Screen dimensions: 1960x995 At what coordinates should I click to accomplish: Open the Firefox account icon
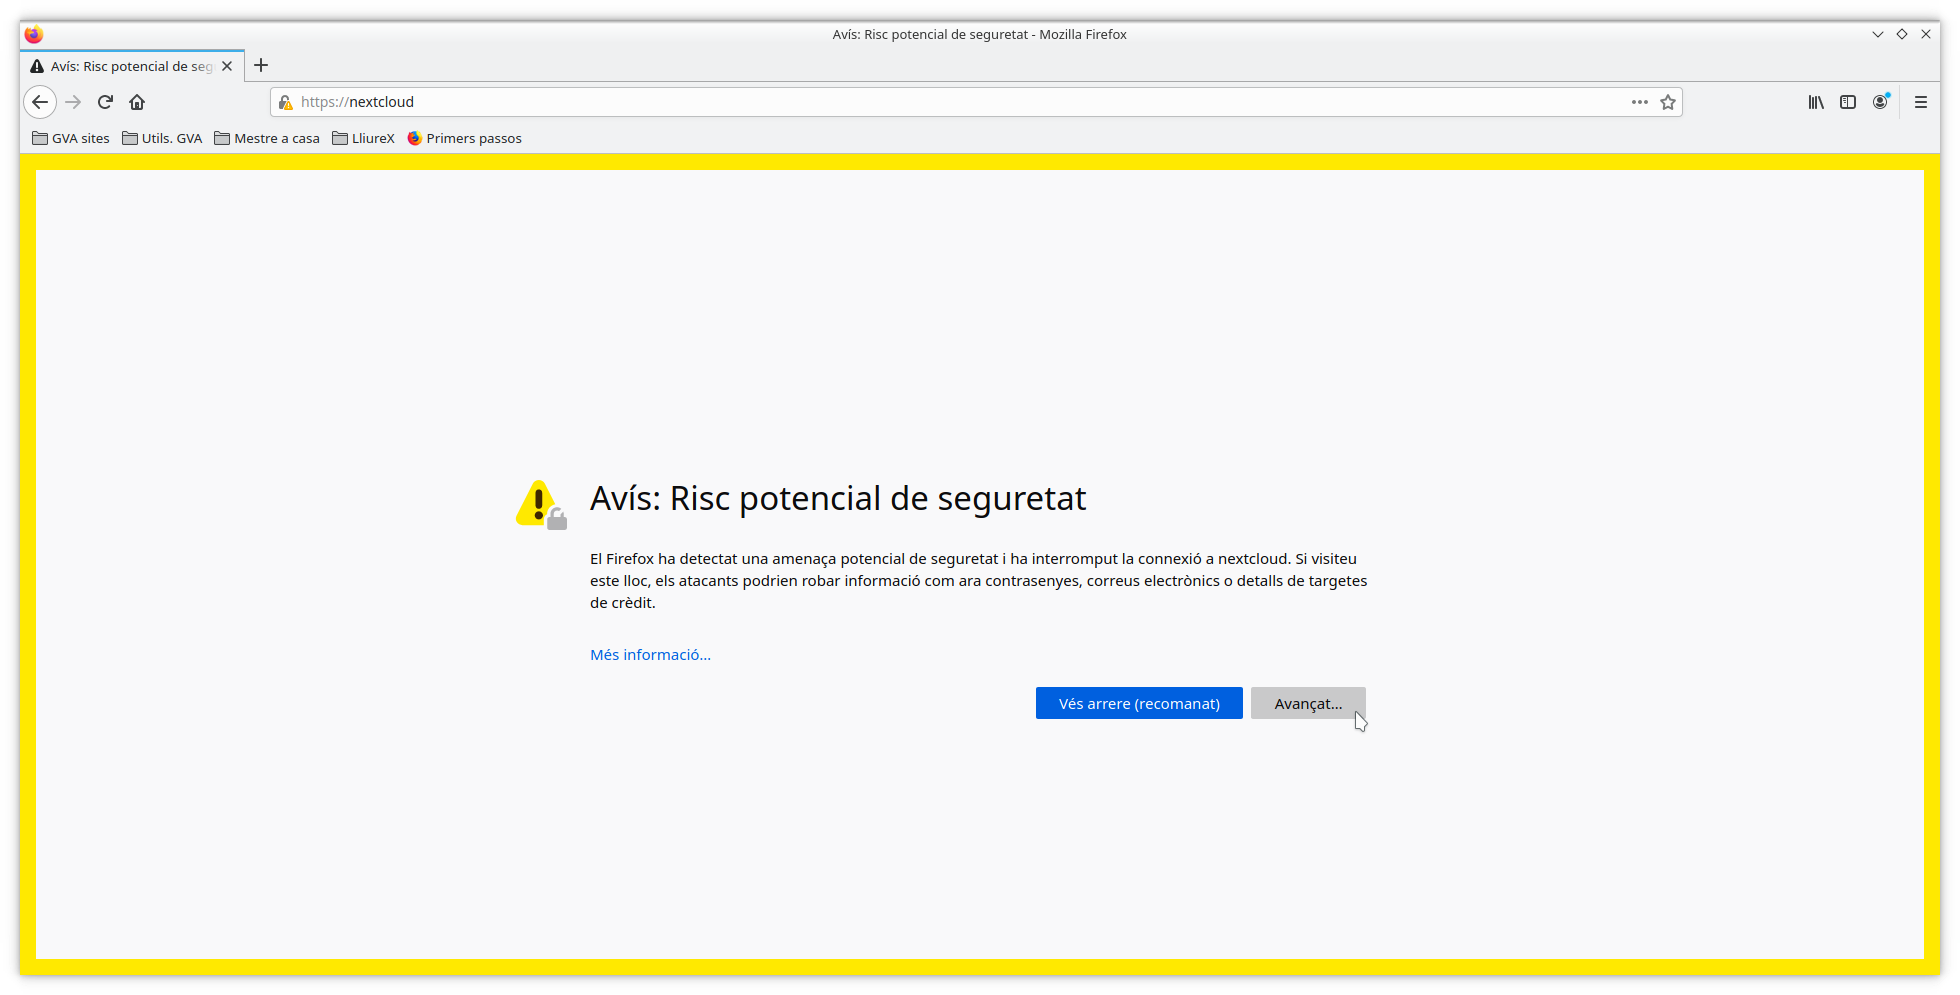(1880, 102)
